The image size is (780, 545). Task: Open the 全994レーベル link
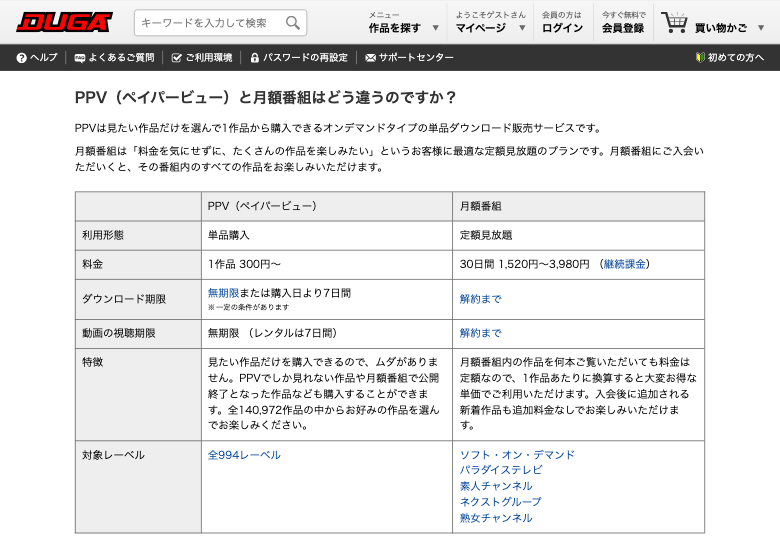coord(244,455)
